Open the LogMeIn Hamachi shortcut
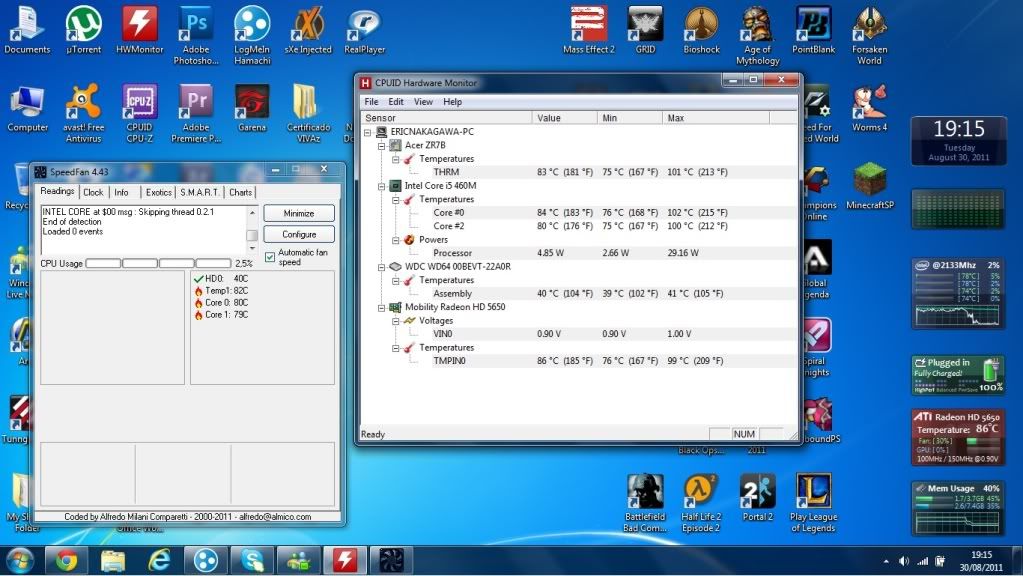 tap(252, 35)
